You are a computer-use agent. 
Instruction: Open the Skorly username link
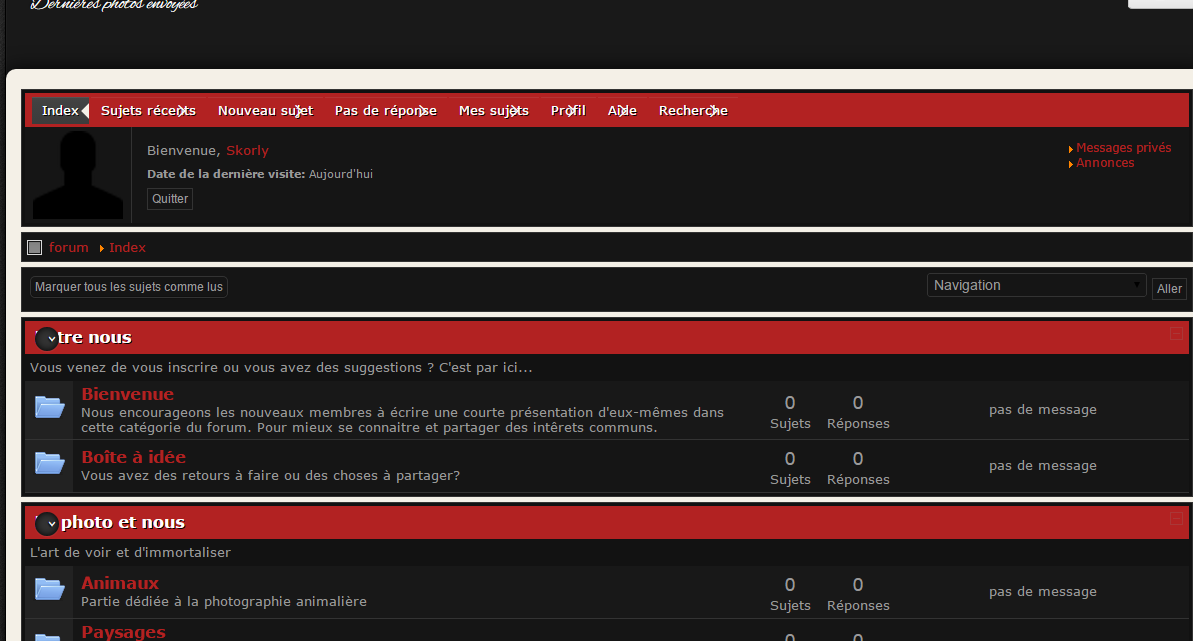coord(247,151)
